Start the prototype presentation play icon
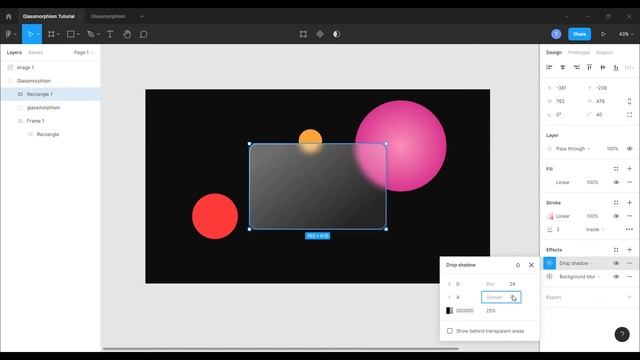640x360 pixels. coord(603,34)
